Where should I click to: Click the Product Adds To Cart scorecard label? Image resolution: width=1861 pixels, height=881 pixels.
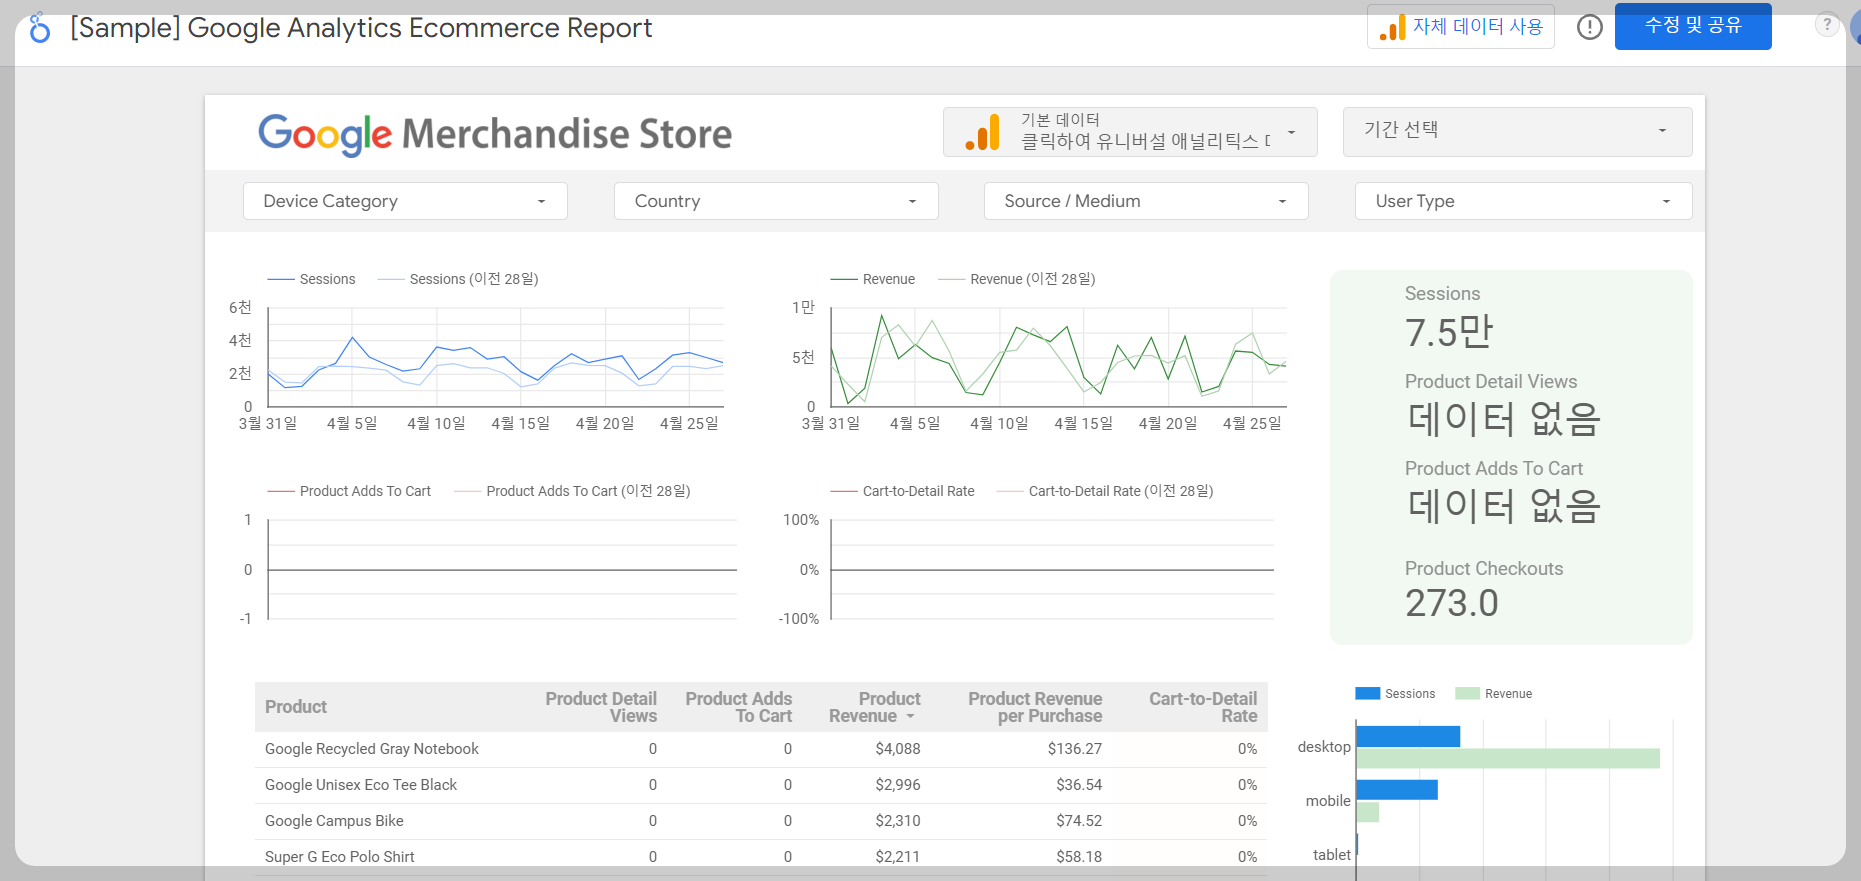tap(1494, 469)
